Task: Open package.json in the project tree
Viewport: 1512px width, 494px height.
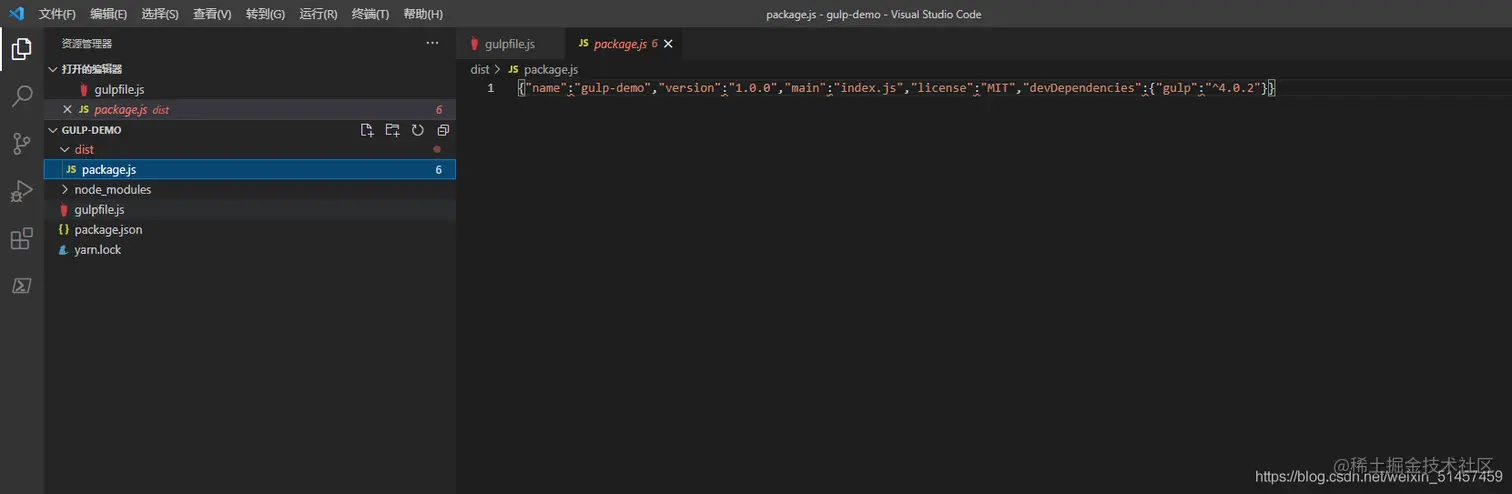Action: pyautogui.click(x=250, y=230)
